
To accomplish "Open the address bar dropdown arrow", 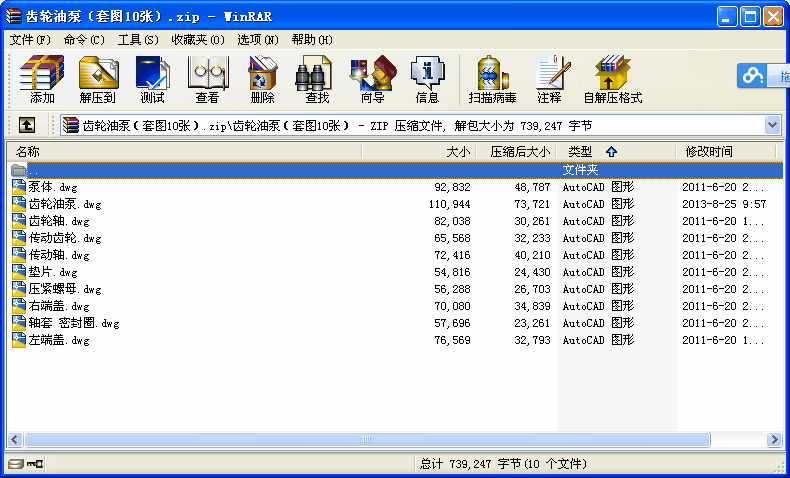I will 772,125.
